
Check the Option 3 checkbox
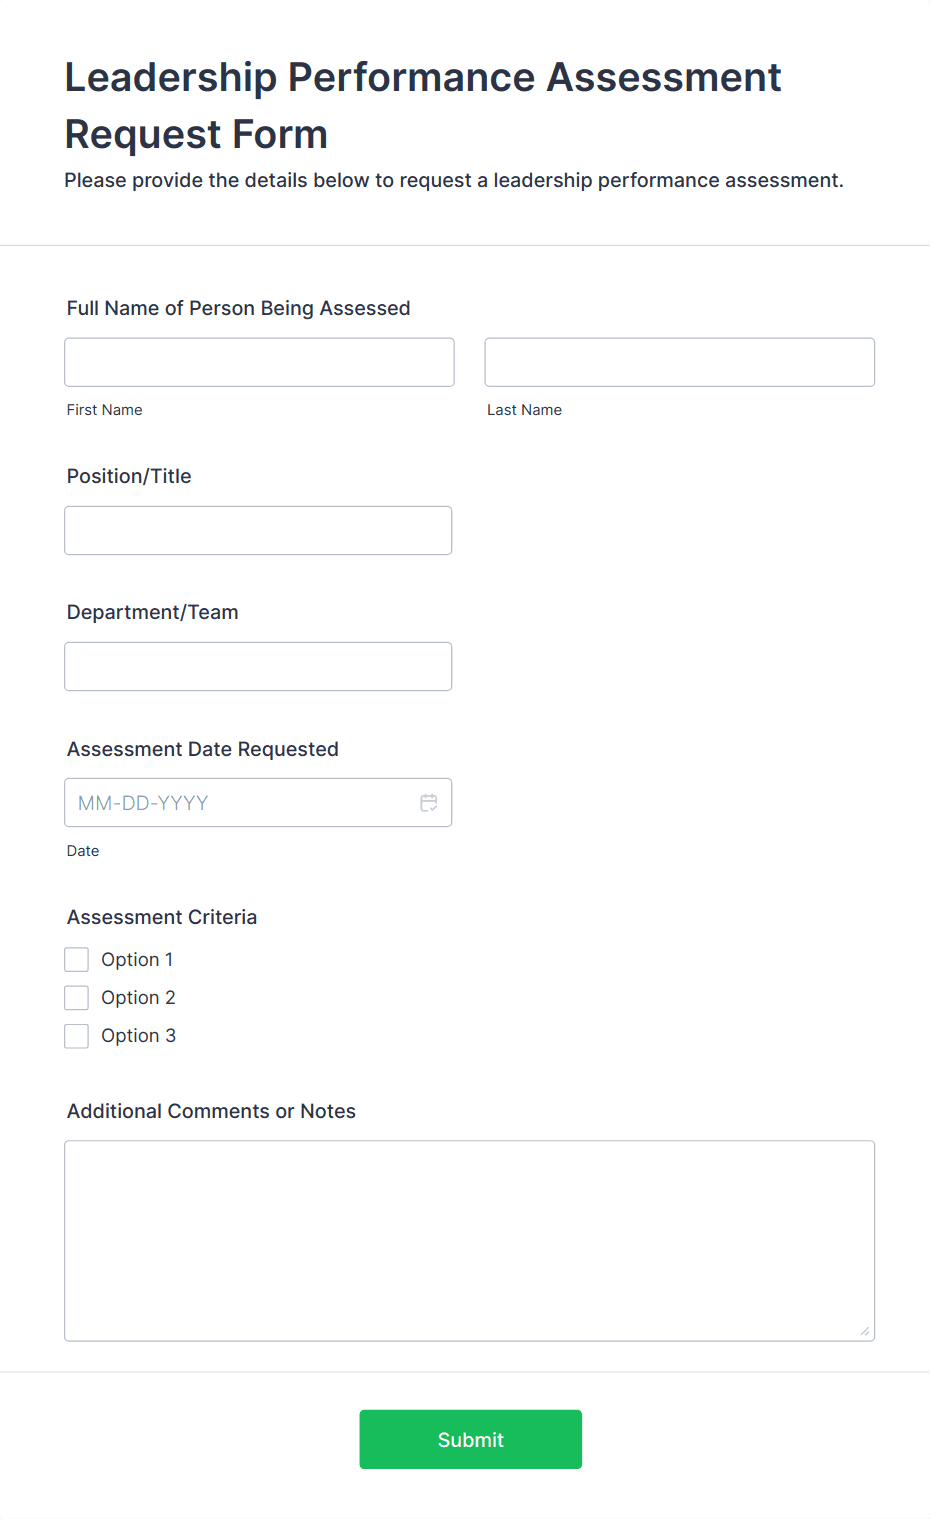(76, 1035)
